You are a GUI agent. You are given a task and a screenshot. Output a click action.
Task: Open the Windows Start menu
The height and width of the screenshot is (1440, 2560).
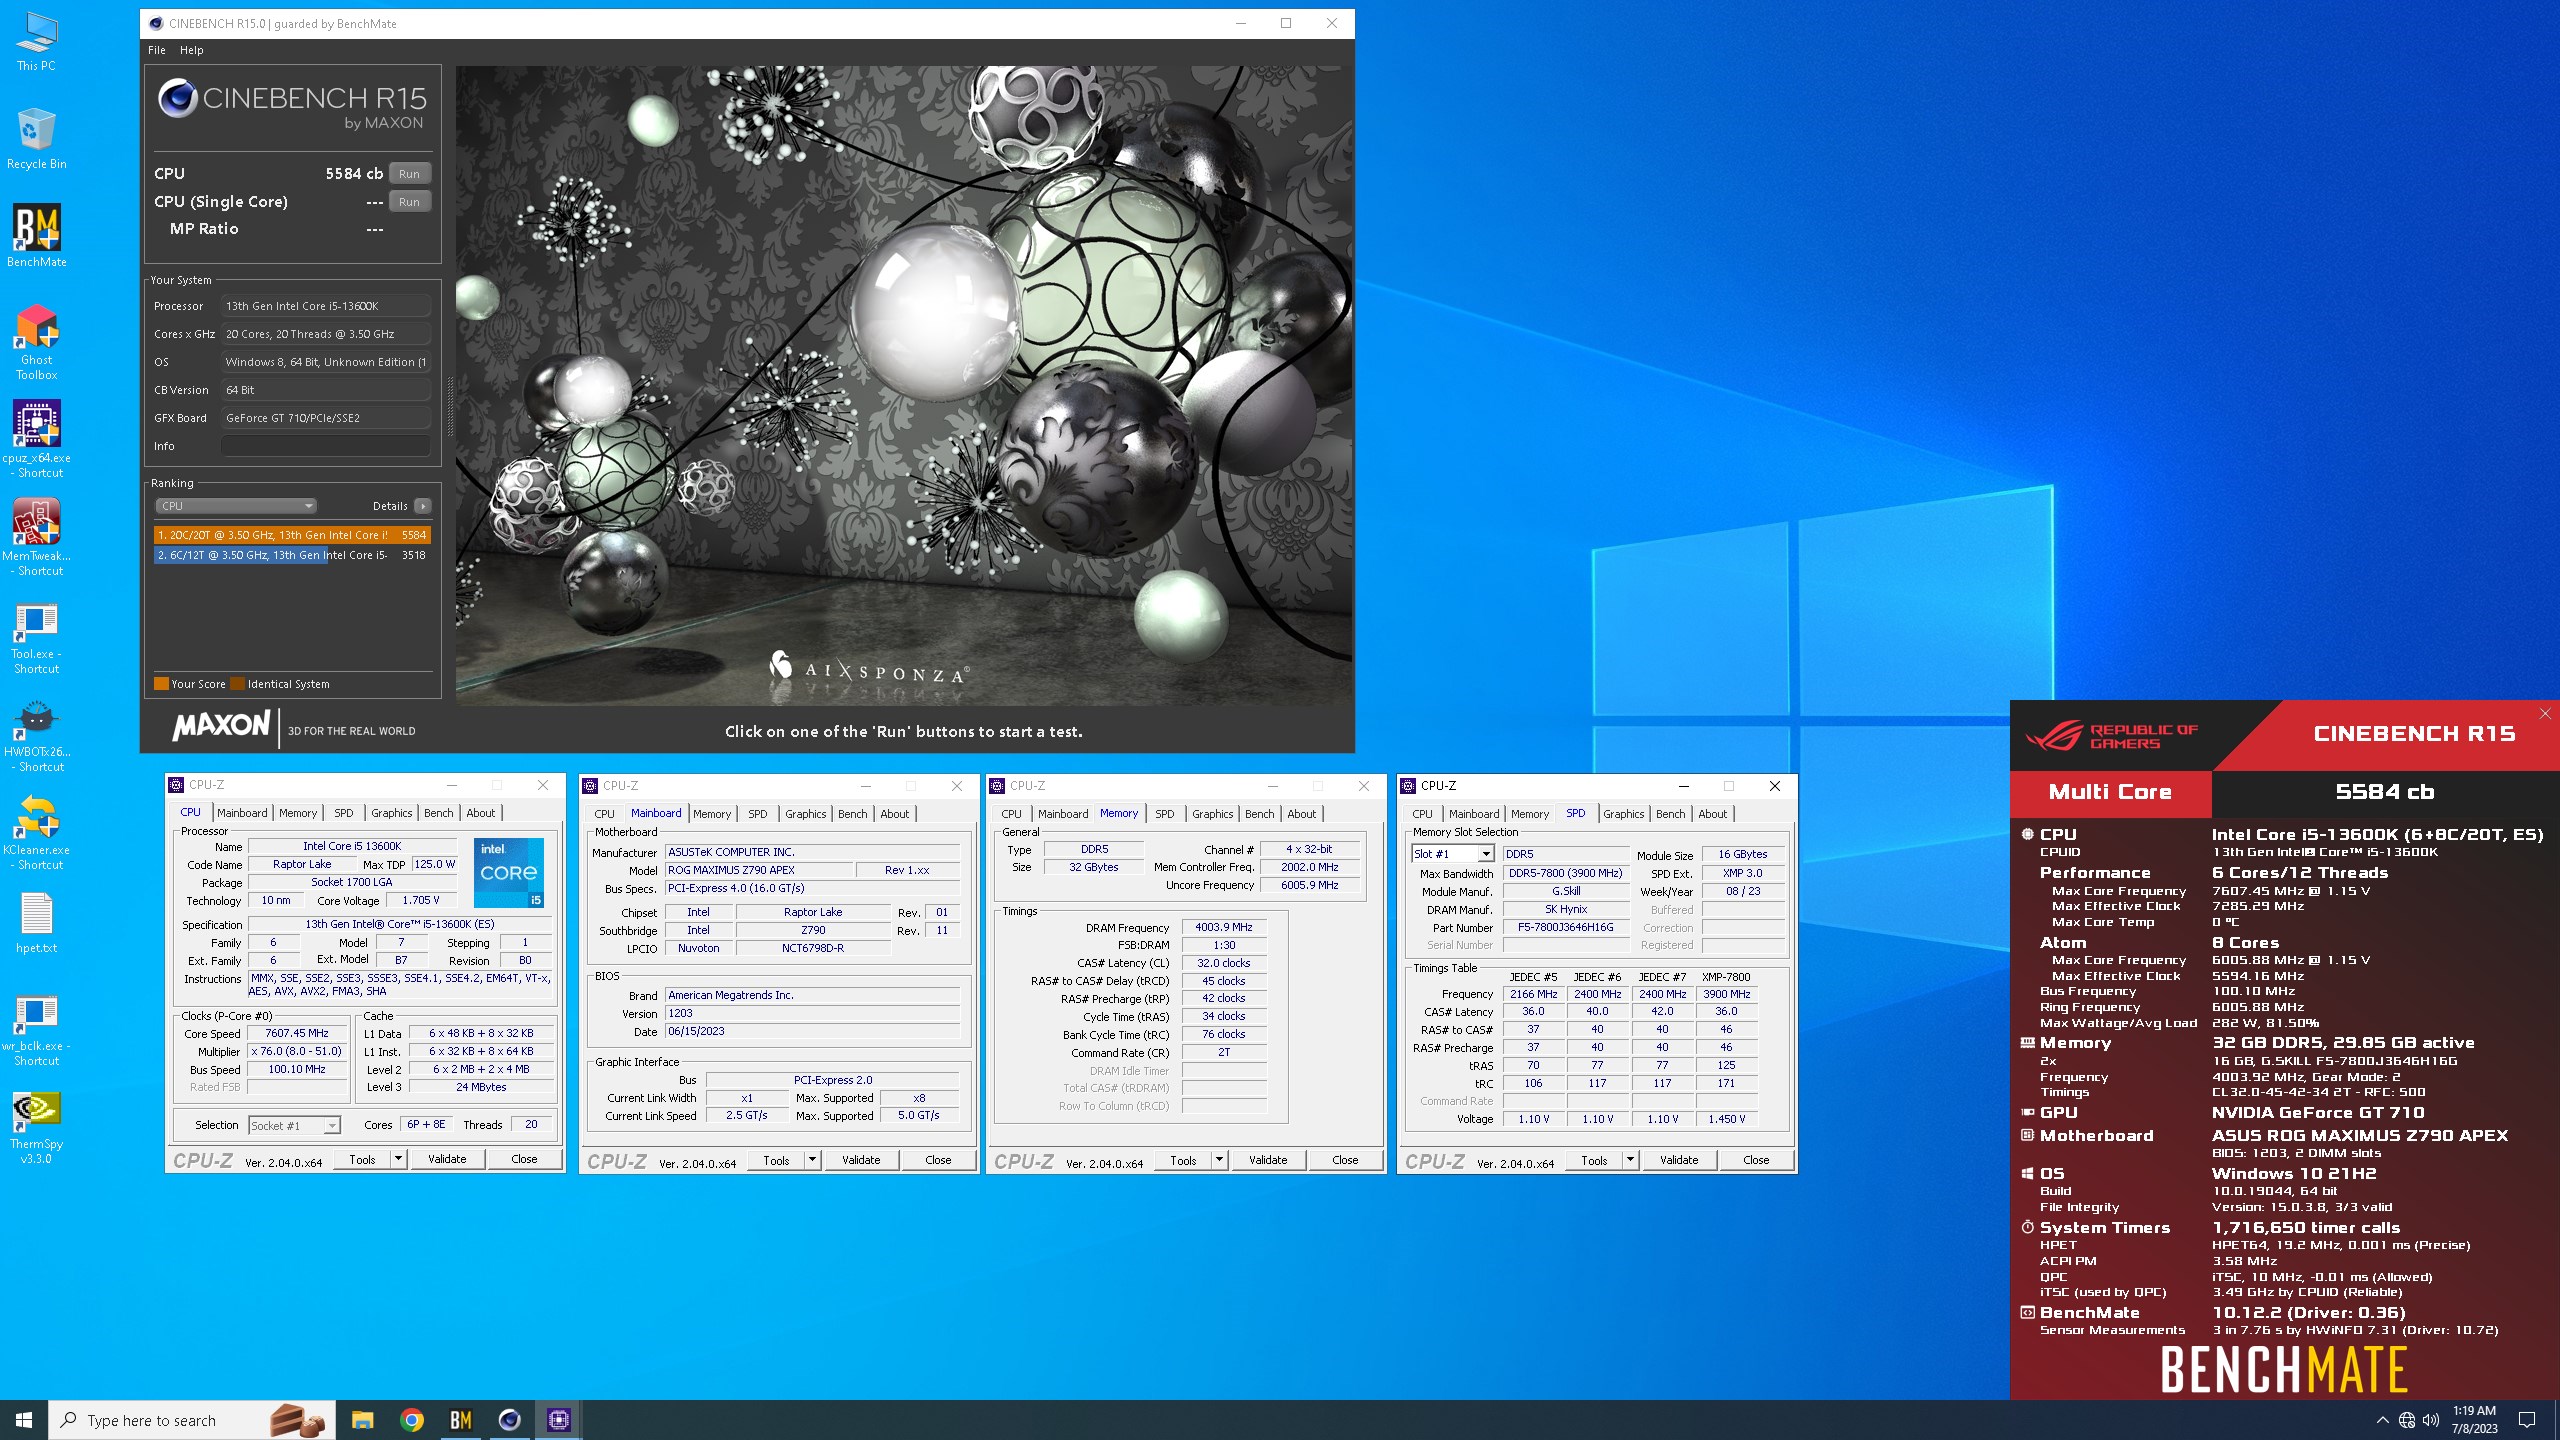(24, 1420)
